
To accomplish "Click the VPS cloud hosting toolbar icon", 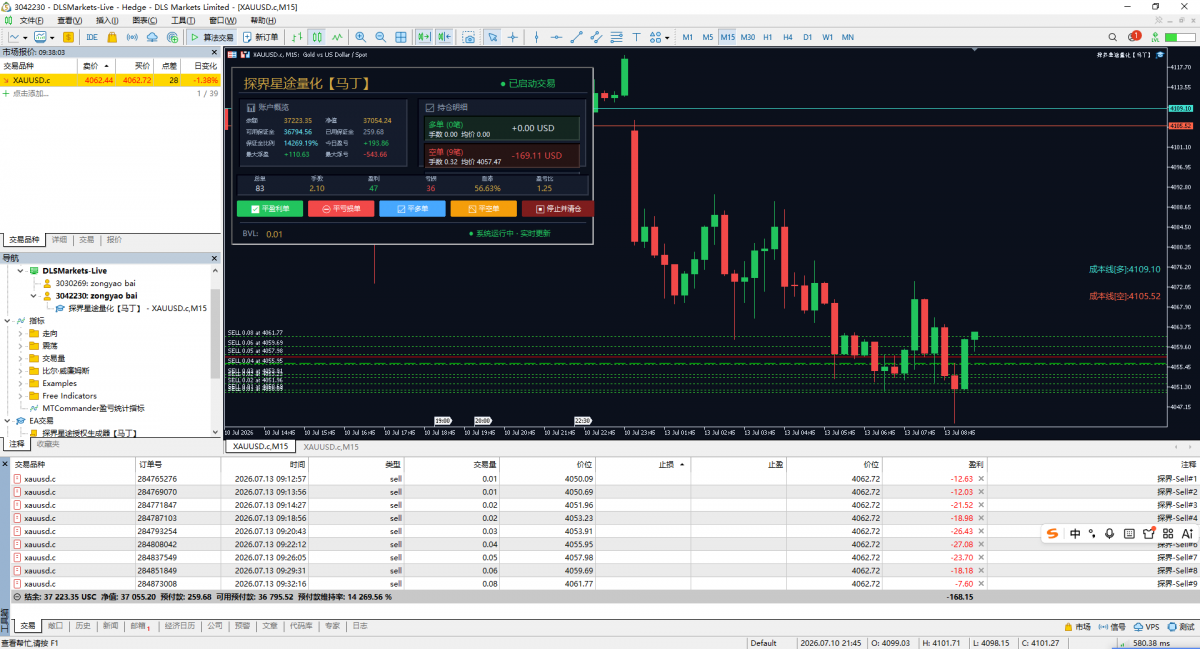I will pyautogui.click(x=152, y=37).
